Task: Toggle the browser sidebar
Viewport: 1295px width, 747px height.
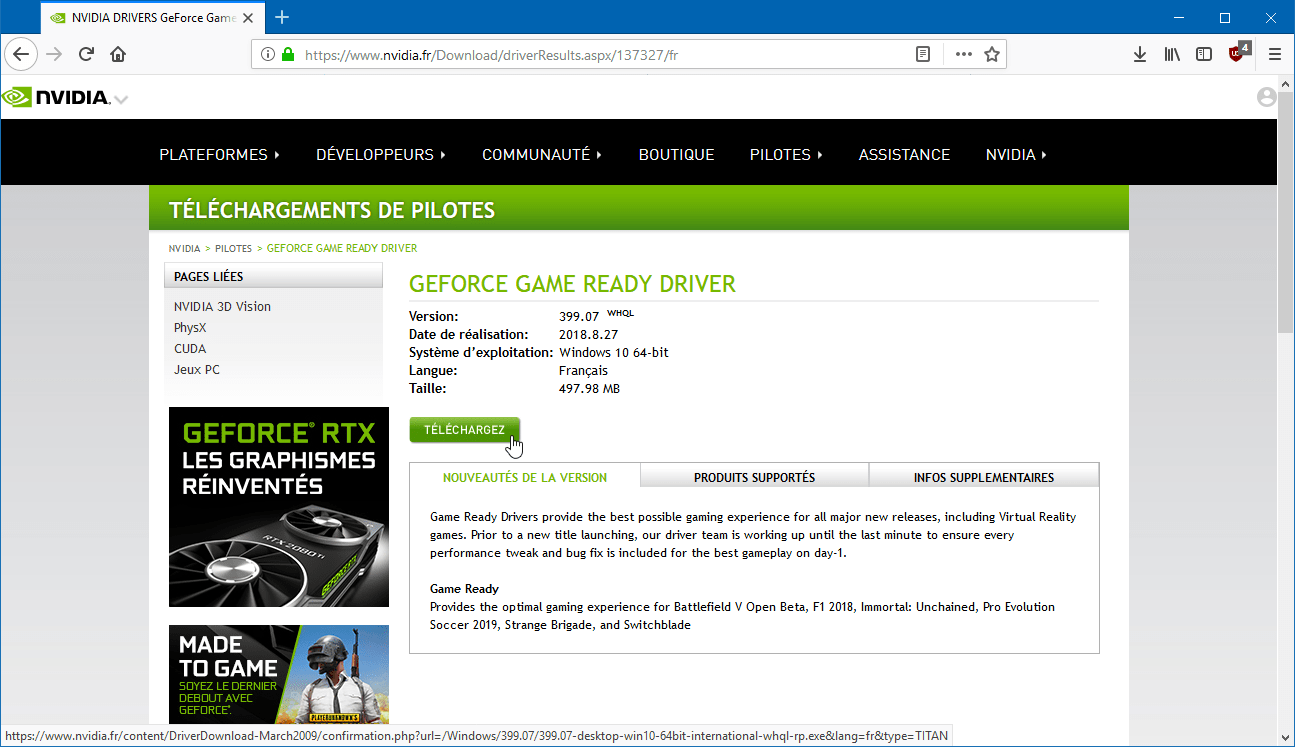Action: click(1204, 55)
